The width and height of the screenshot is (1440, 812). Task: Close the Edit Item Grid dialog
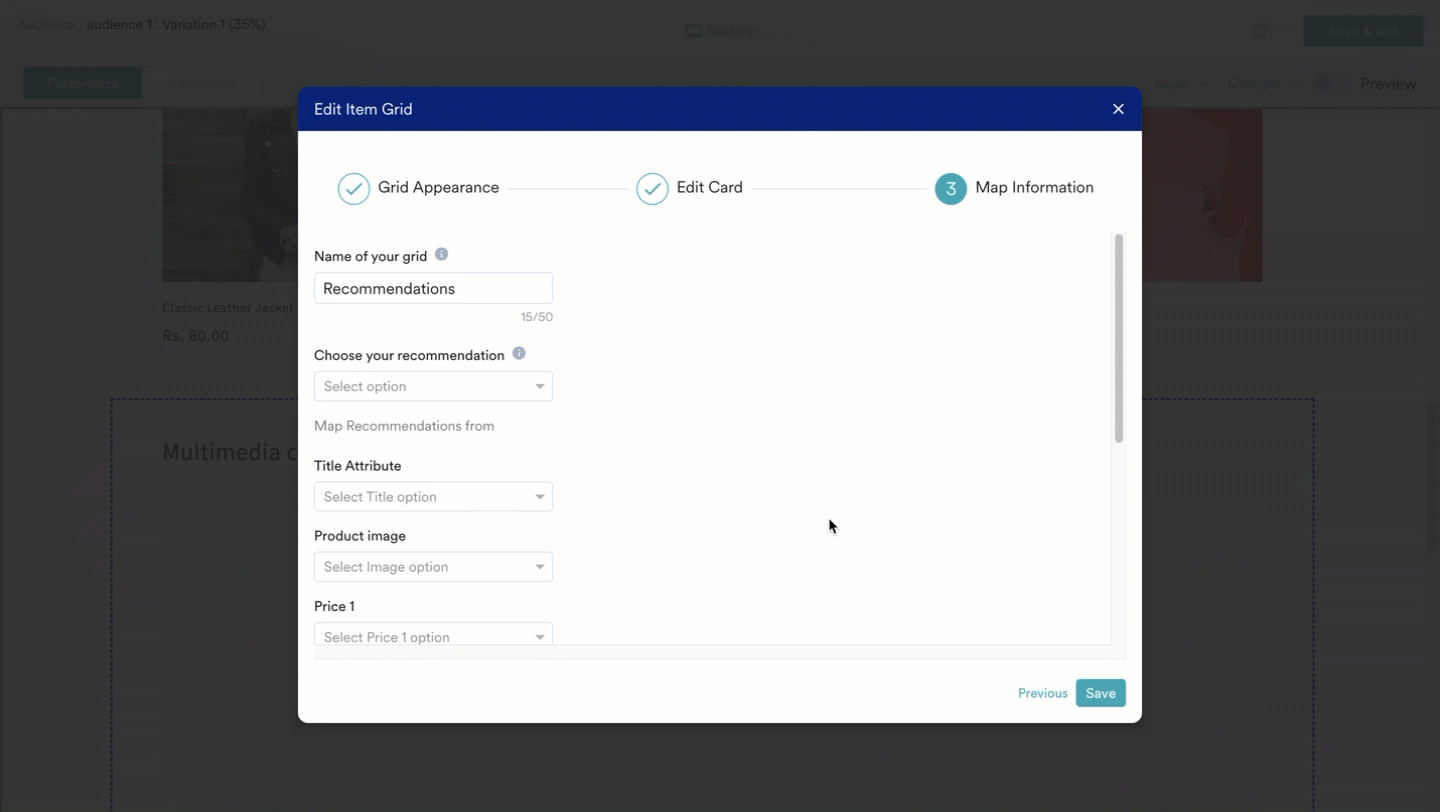click(x=1118, y=109)
